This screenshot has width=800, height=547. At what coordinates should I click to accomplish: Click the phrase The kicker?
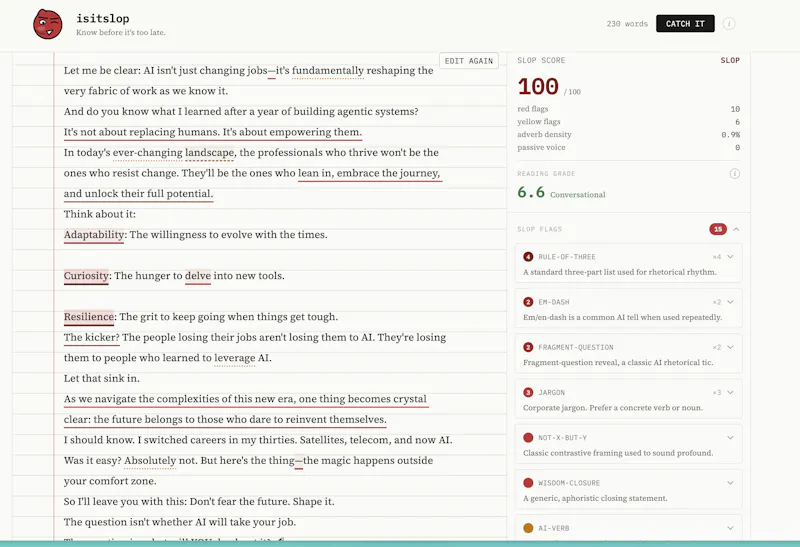click(x=91, y=337)
